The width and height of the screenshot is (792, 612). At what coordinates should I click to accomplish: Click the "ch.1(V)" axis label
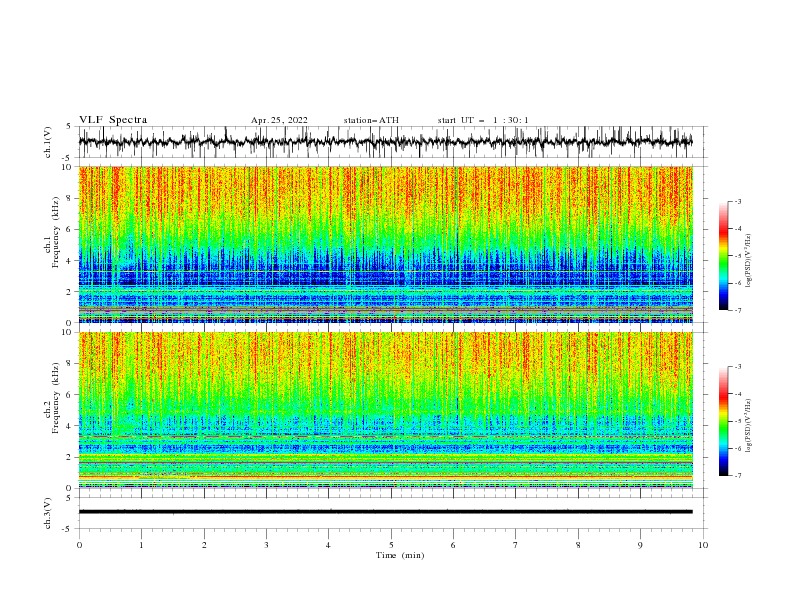pos(48,142)
